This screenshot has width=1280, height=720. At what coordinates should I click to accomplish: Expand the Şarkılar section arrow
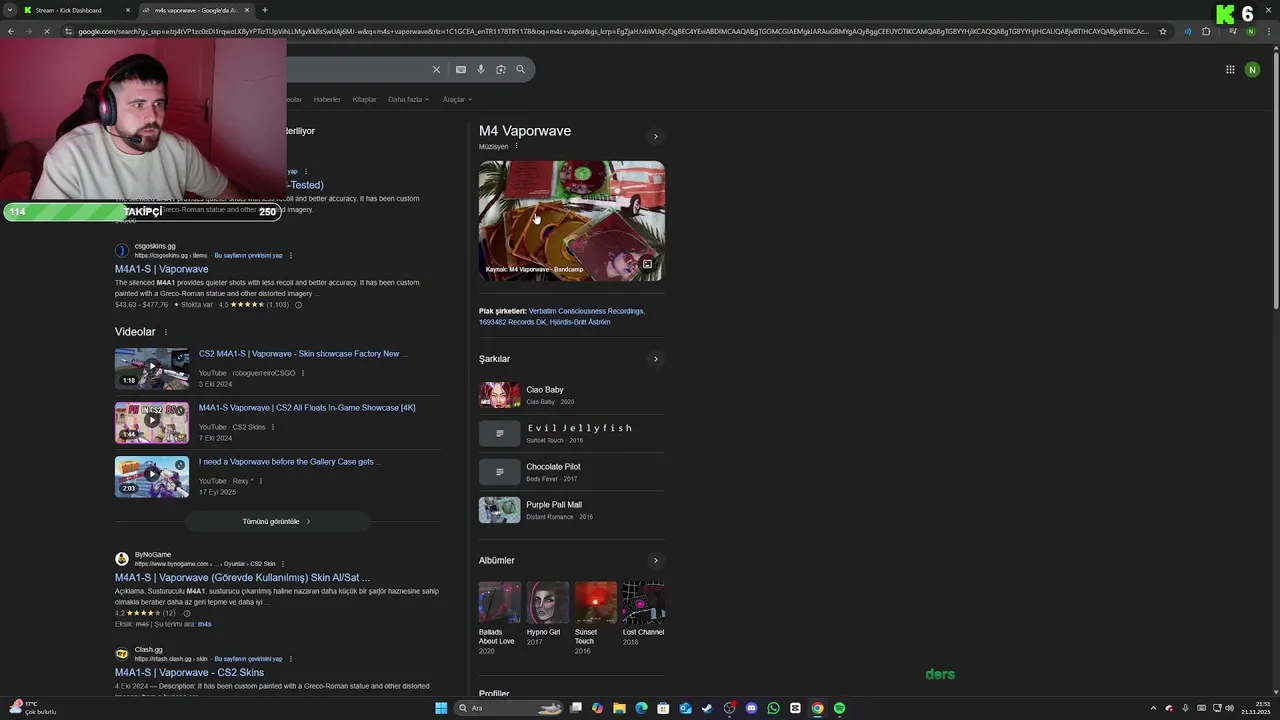[x=656, y=359]
